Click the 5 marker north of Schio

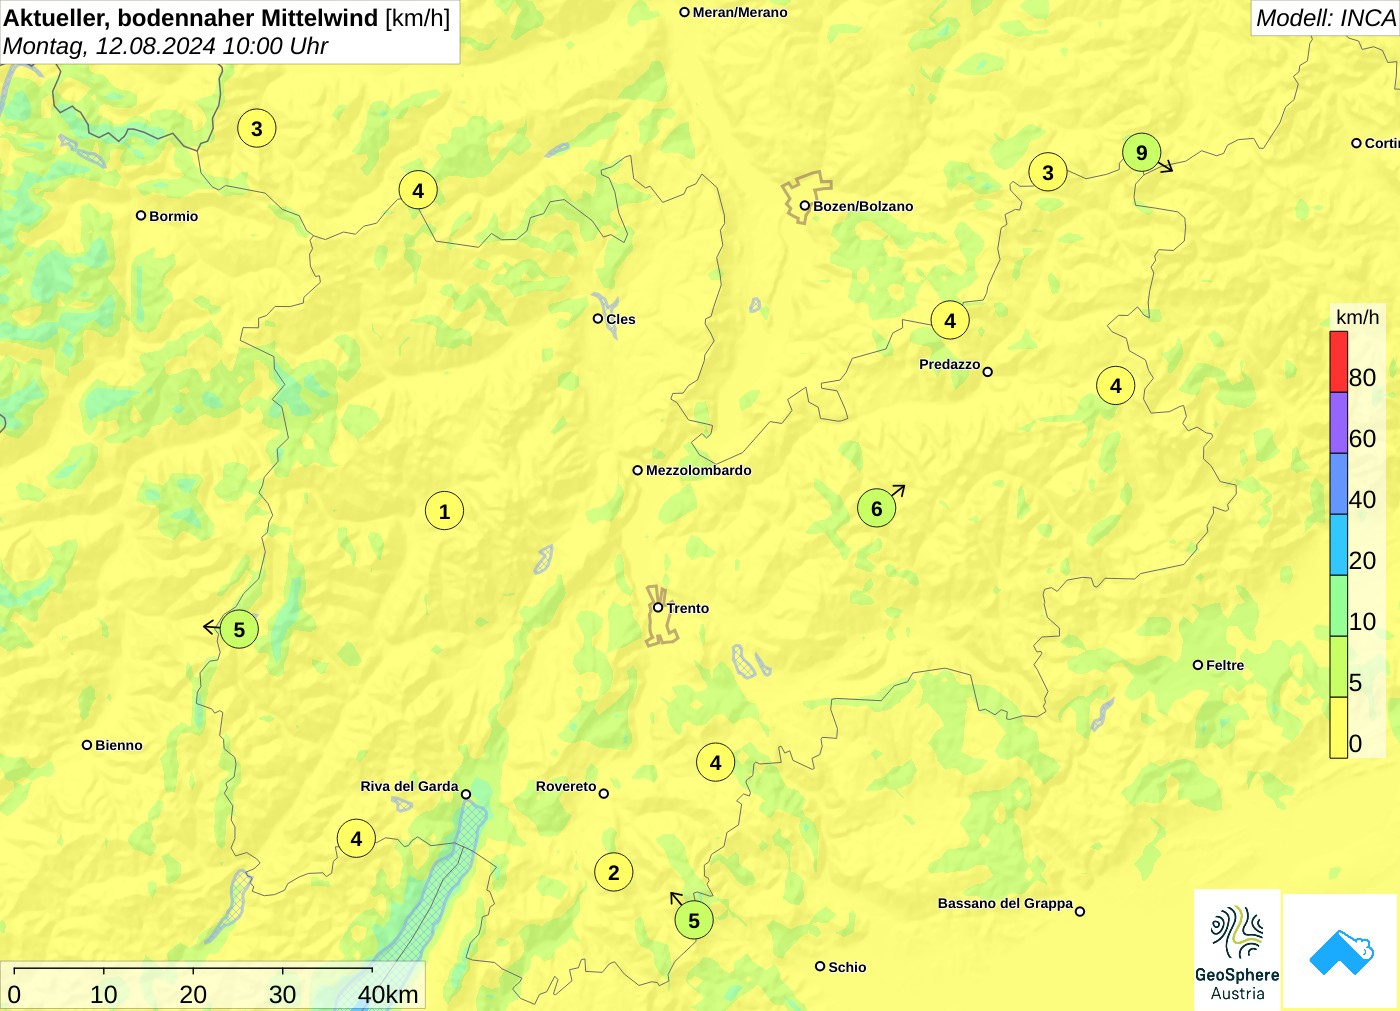click(693, 920)
